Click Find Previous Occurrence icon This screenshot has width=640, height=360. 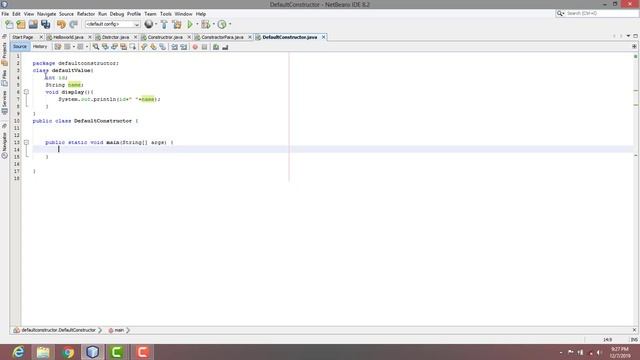[105, 47]
